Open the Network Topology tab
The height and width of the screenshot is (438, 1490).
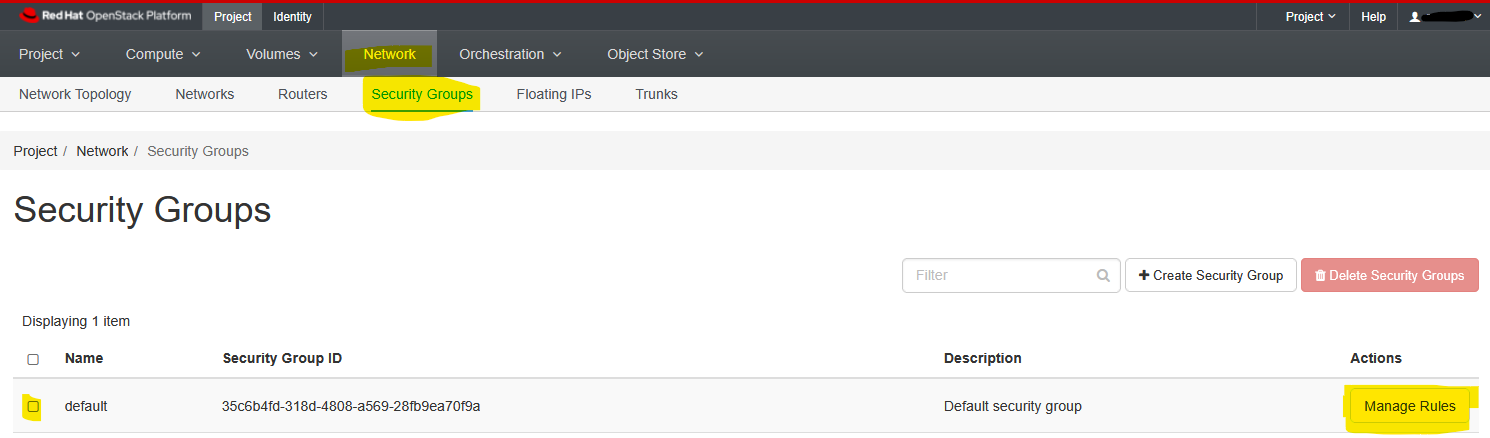[x=75, y=94]
